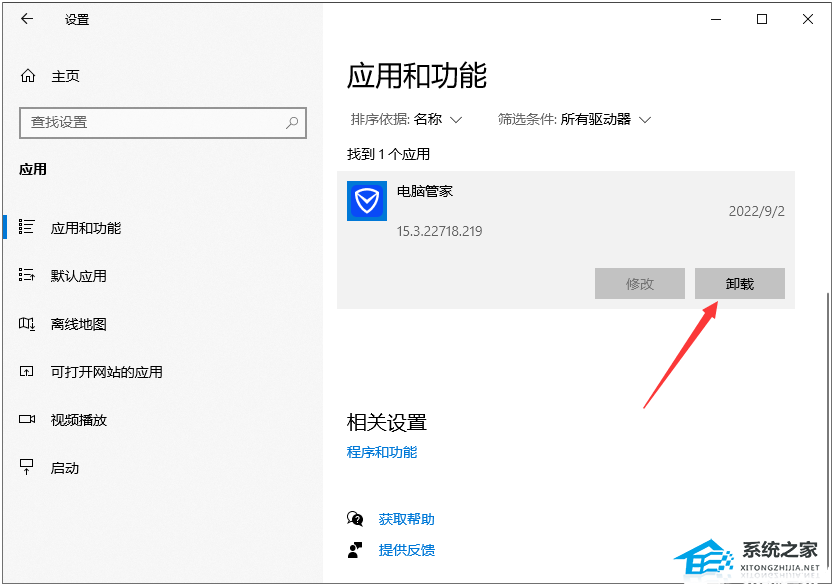The height and width of the screenshot is (586, 835).
Task: Click the 电脑管家 shield app icon
Action: [367, 201]
